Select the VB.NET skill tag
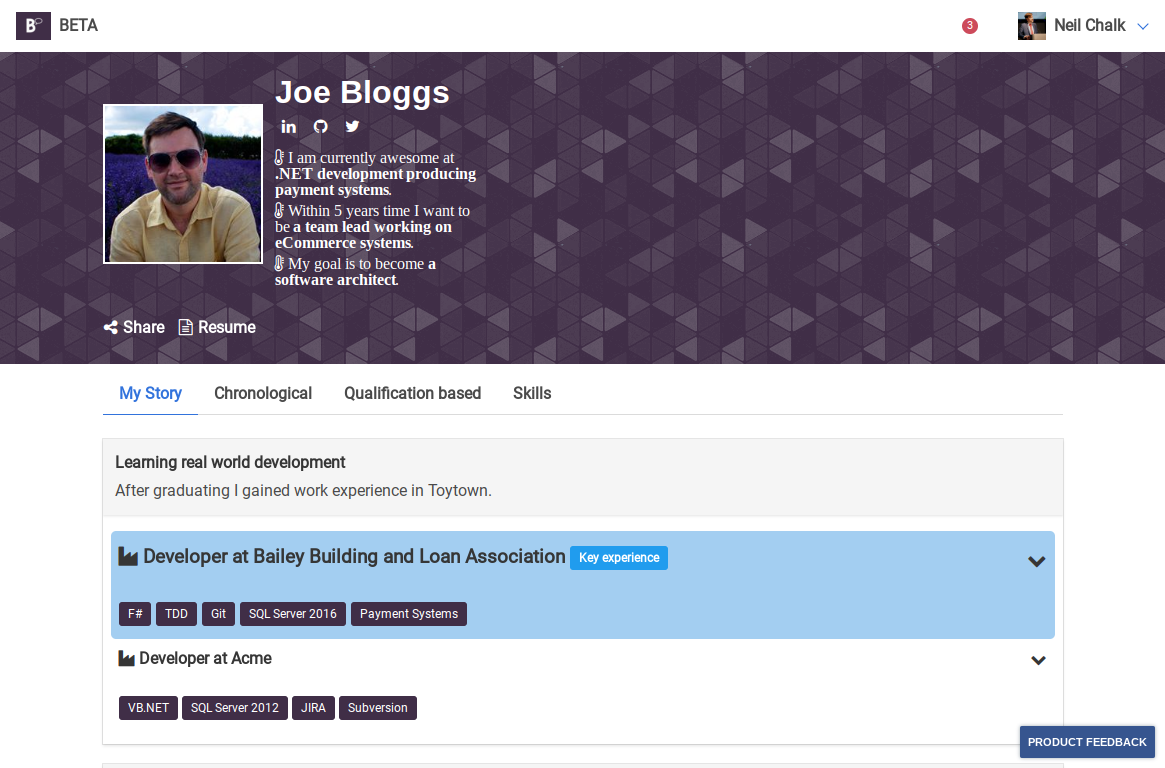The image size is (1165, 768). pos(149,708)
